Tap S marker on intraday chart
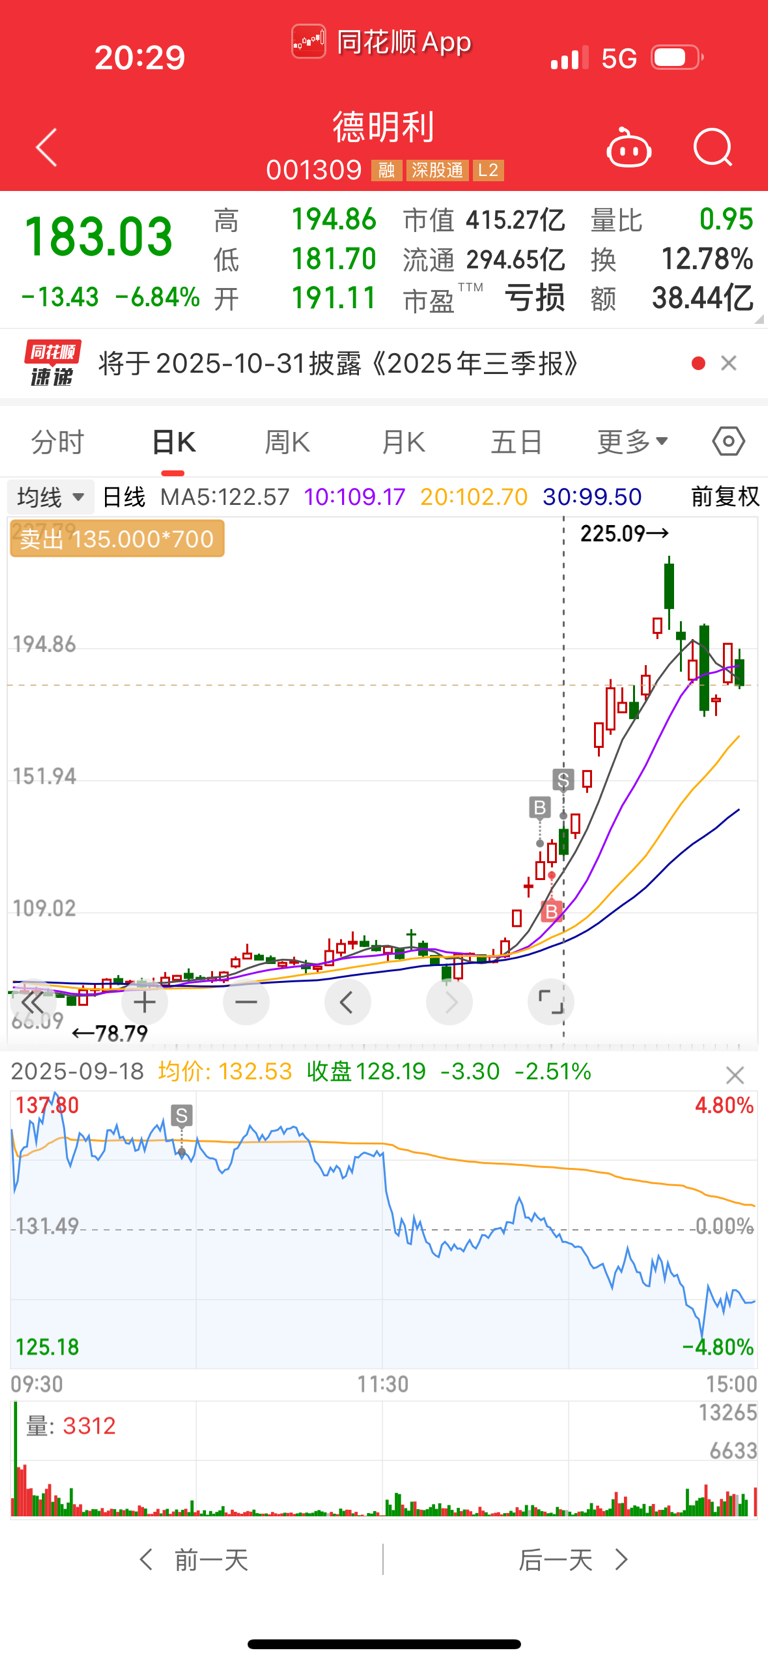Screen dimensions: 769x1665 tap(181, 1116)
